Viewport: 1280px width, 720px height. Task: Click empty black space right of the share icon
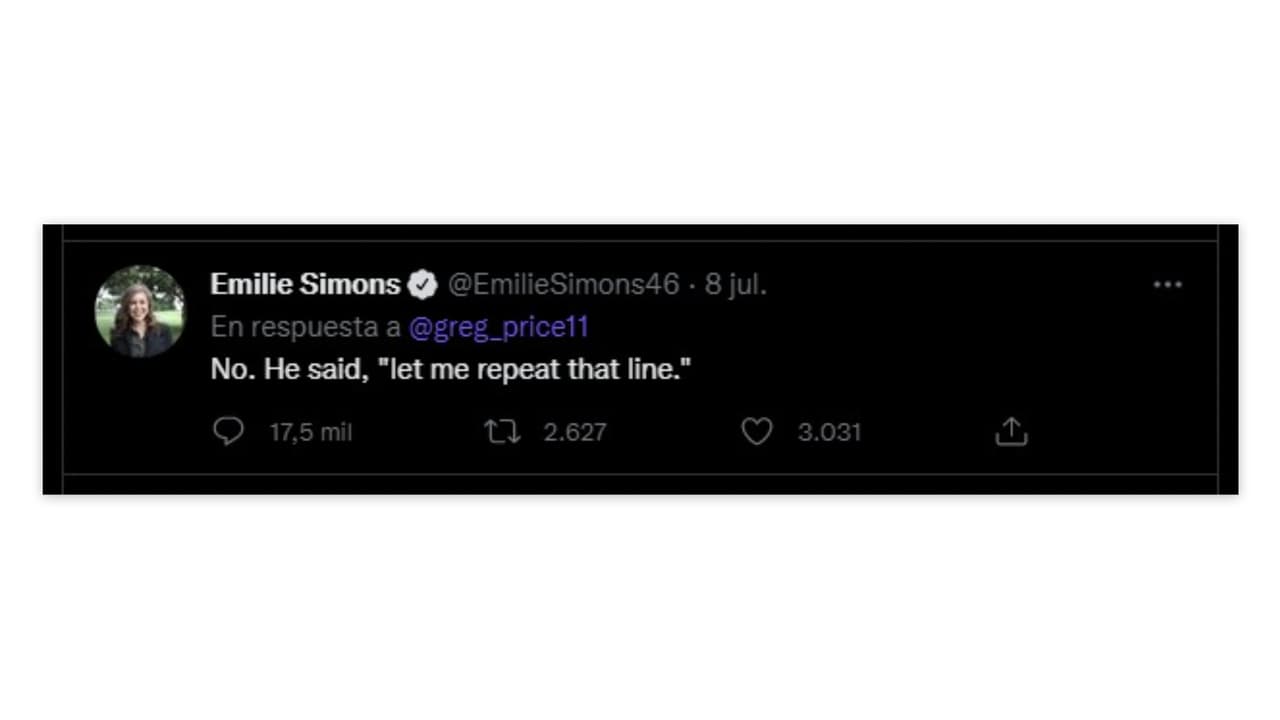(1120, 432)
